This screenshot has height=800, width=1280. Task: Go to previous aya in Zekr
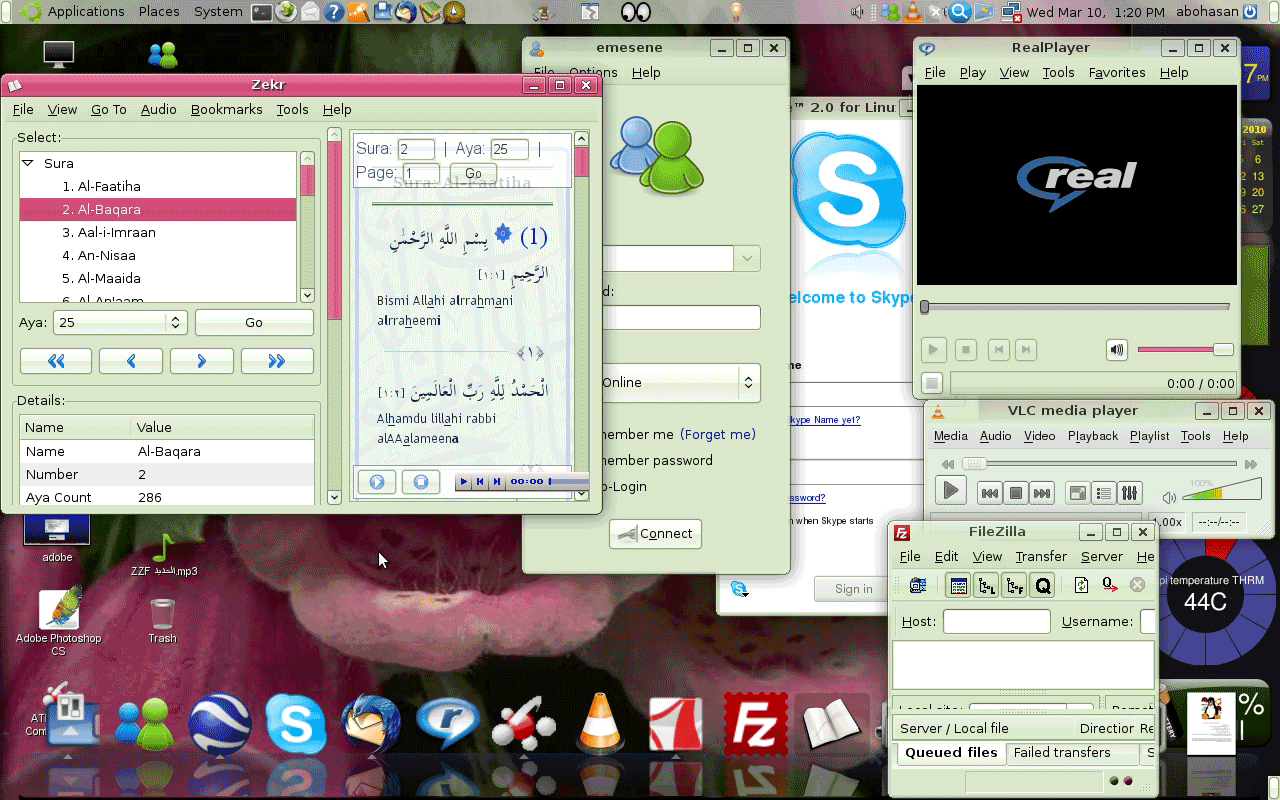pyautogui.click(x=131, y=361)
